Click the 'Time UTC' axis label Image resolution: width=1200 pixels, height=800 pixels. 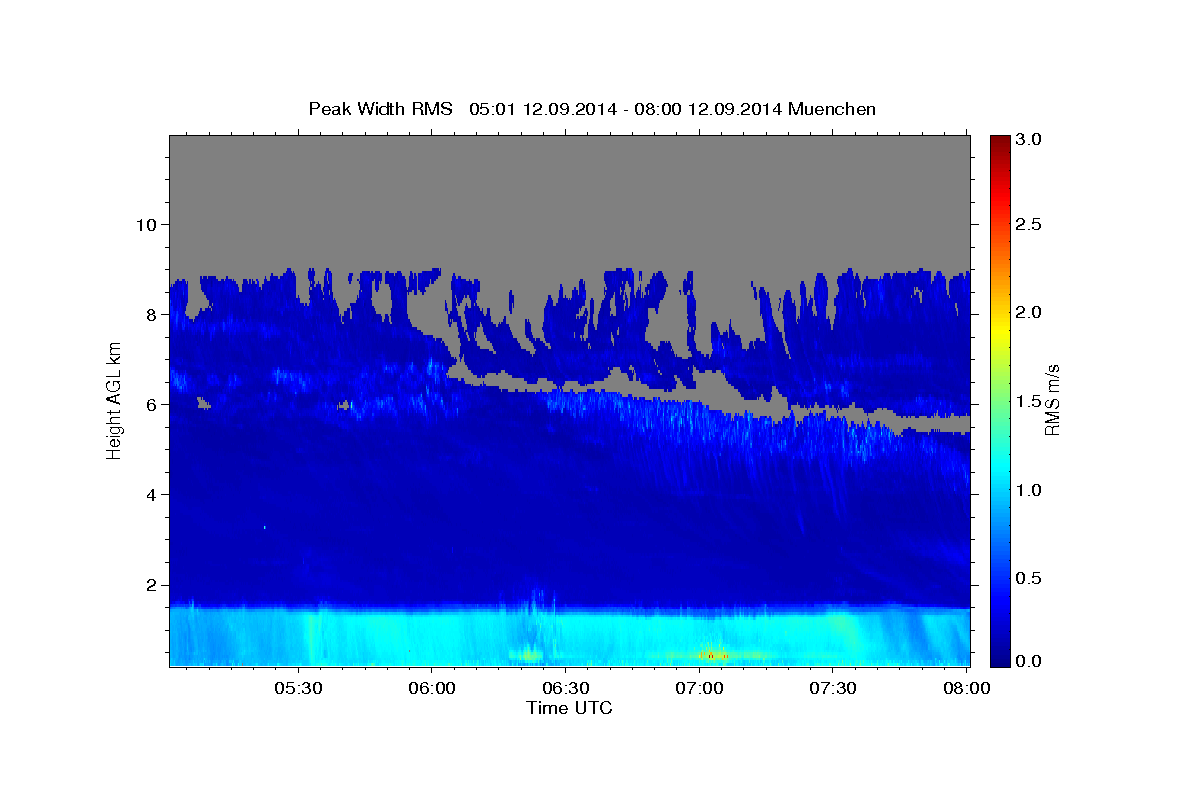(x=569, y=708)
